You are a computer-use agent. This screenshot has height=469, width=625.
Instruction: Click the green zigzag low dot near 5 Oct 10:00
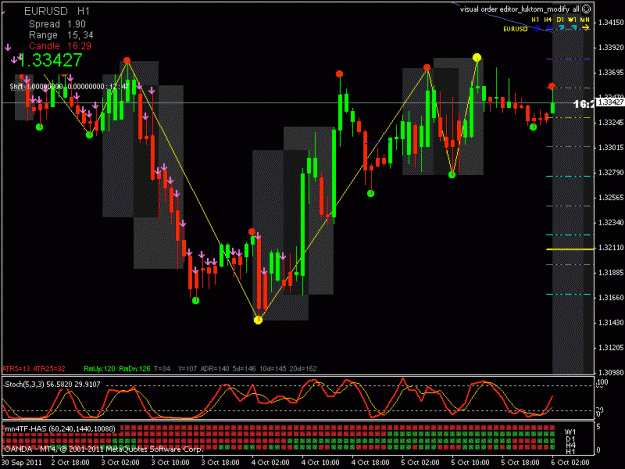[x=452, y=175]
